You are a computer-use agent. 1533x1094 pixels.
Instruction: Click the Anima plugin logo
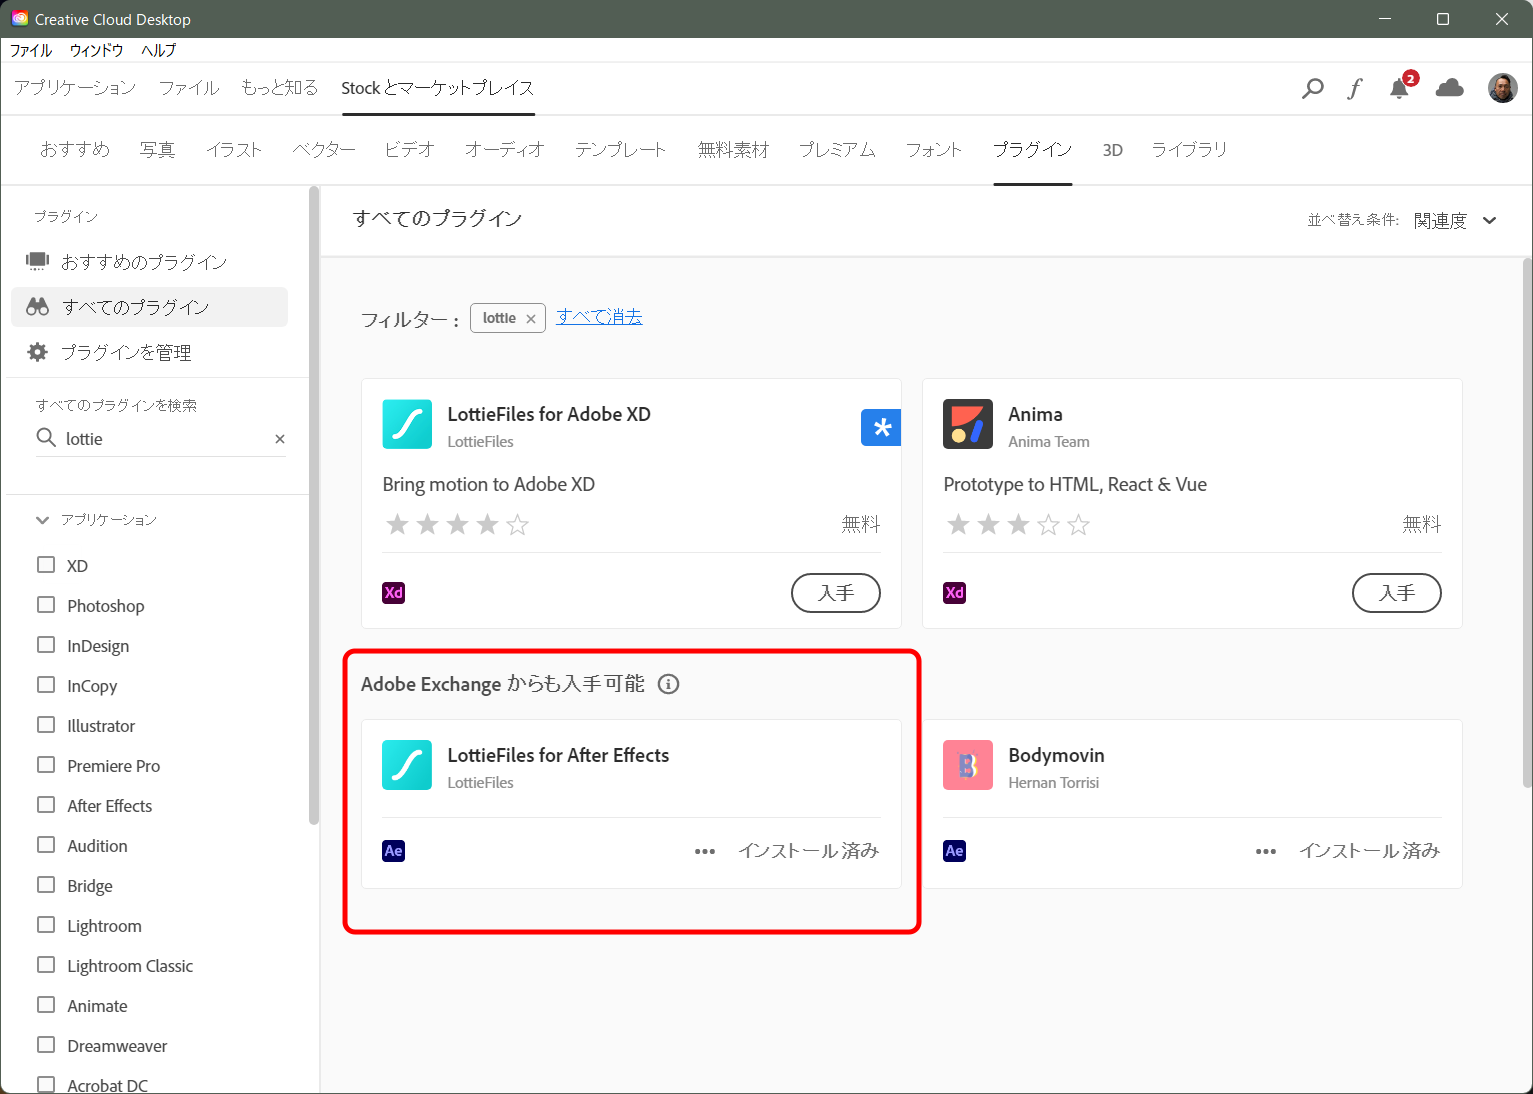968,425
